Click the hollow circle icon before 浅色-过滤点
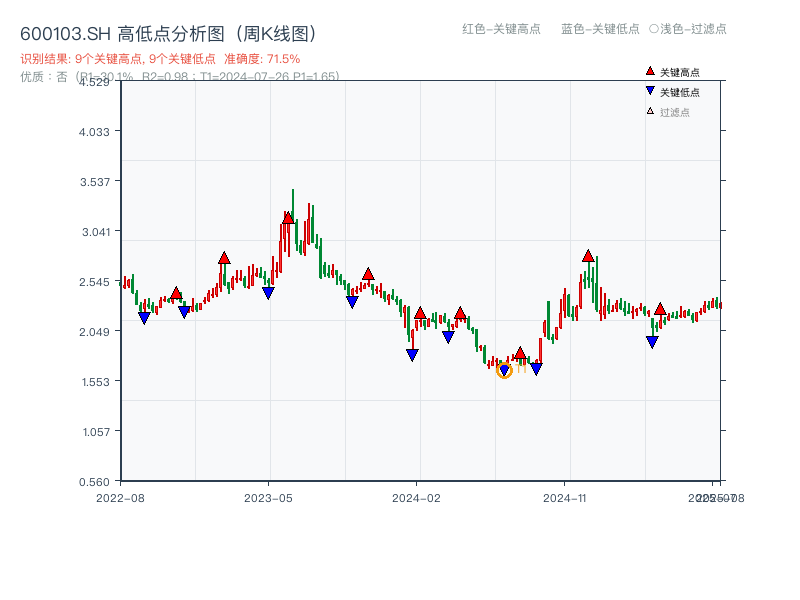Viewport: 800px width, 600px height. [655, 30]
